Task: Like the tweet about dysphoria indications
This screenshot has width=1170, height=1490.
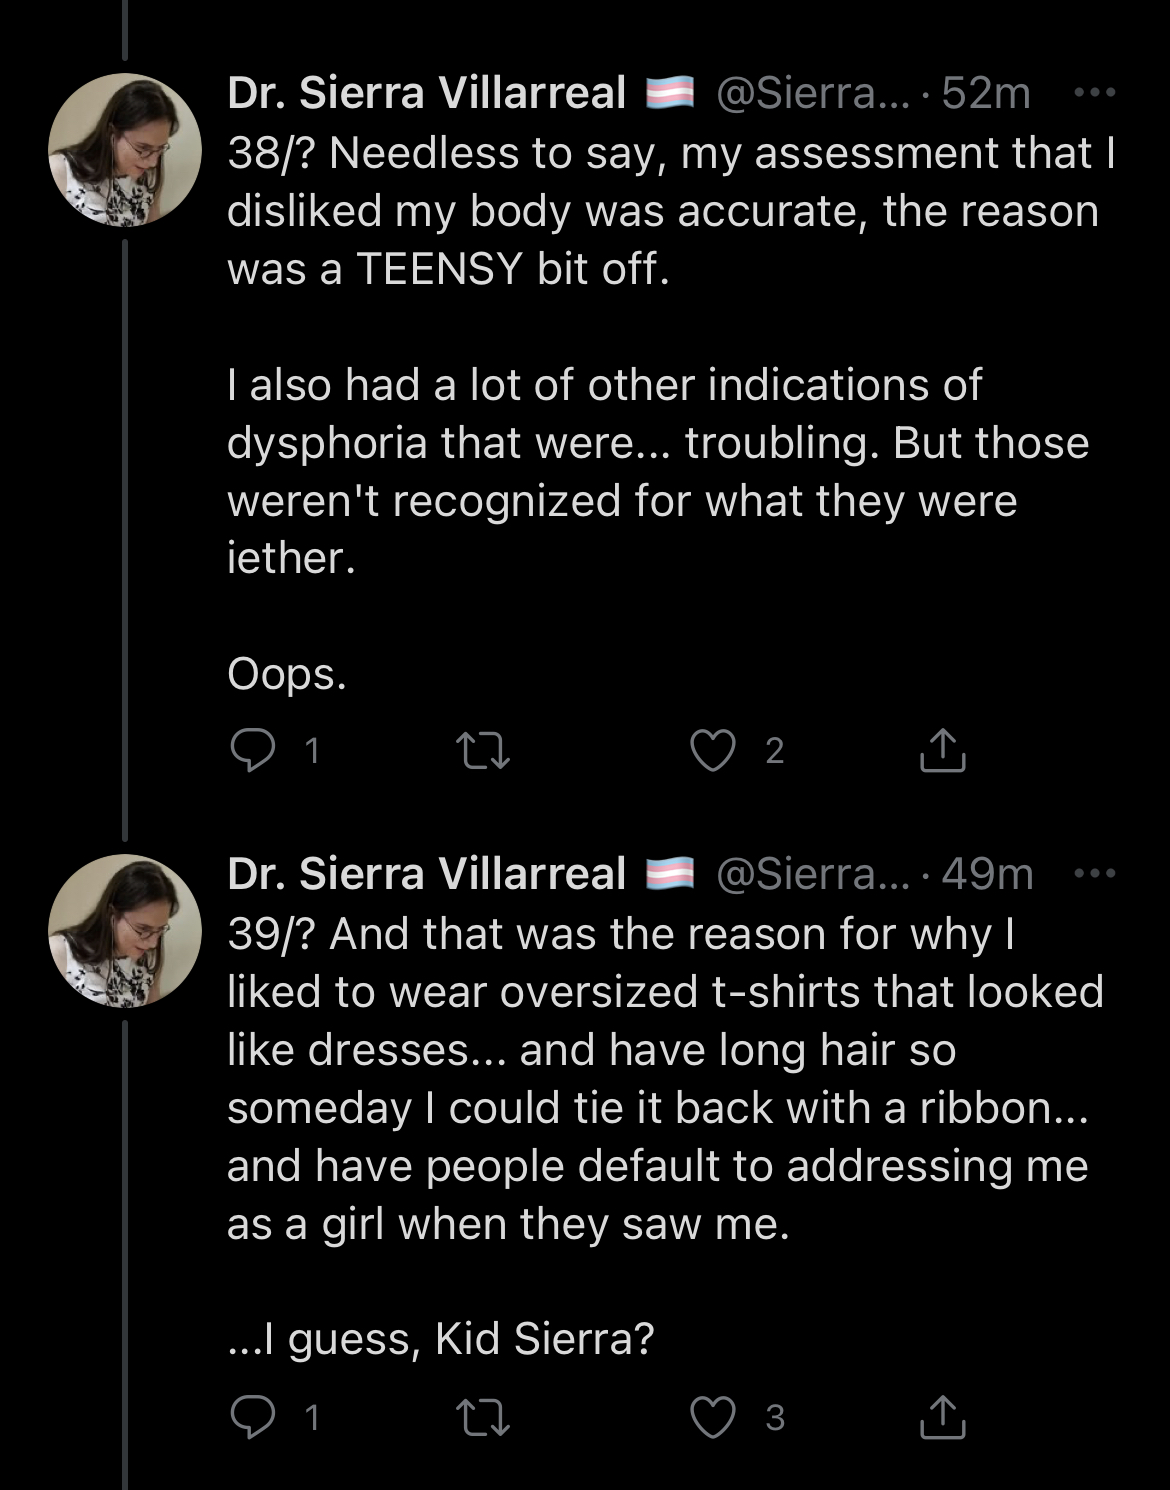Action: pyautogui.click(x=713, y=750)
